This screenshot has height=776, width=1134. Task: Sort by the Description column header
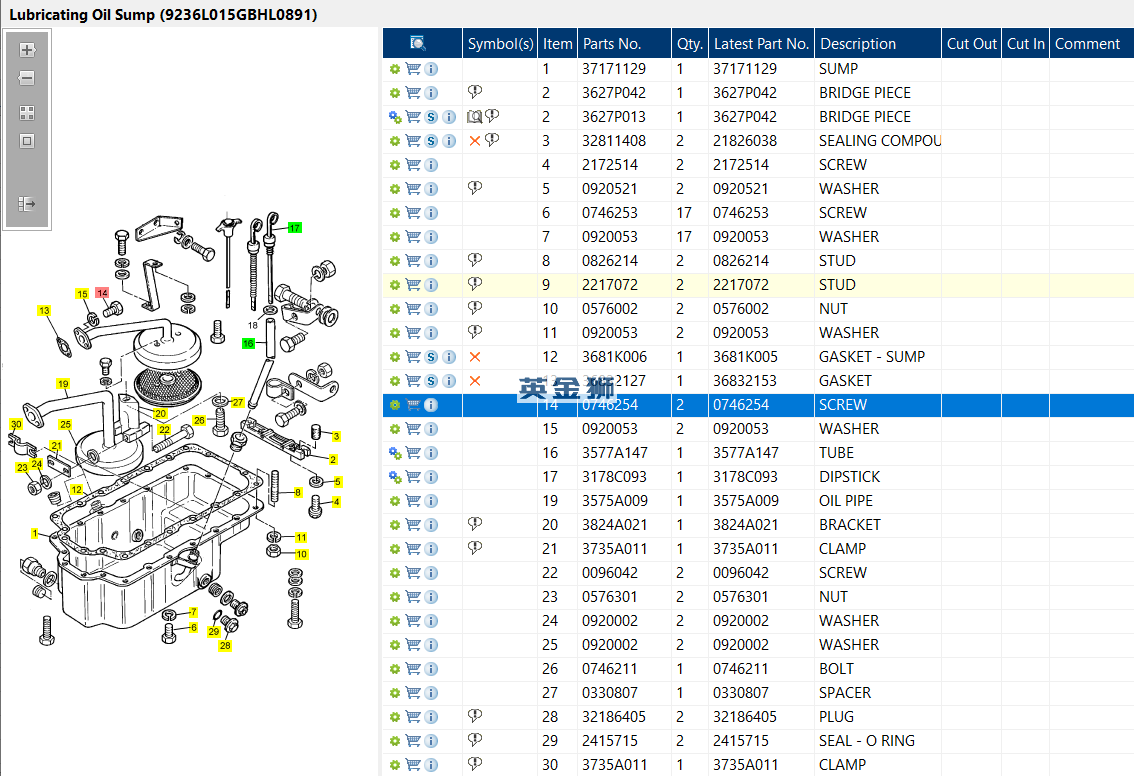[878, 43]
